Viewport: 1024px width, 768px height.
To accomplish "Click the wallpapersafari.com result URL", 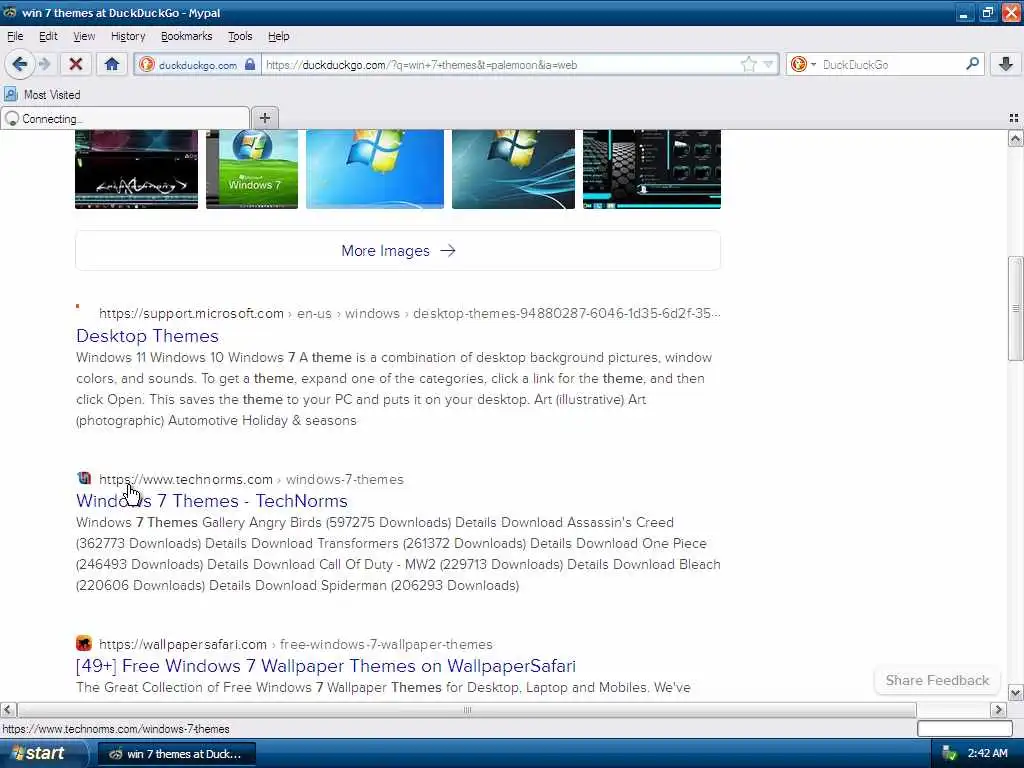I will click(x=296, y=645).
